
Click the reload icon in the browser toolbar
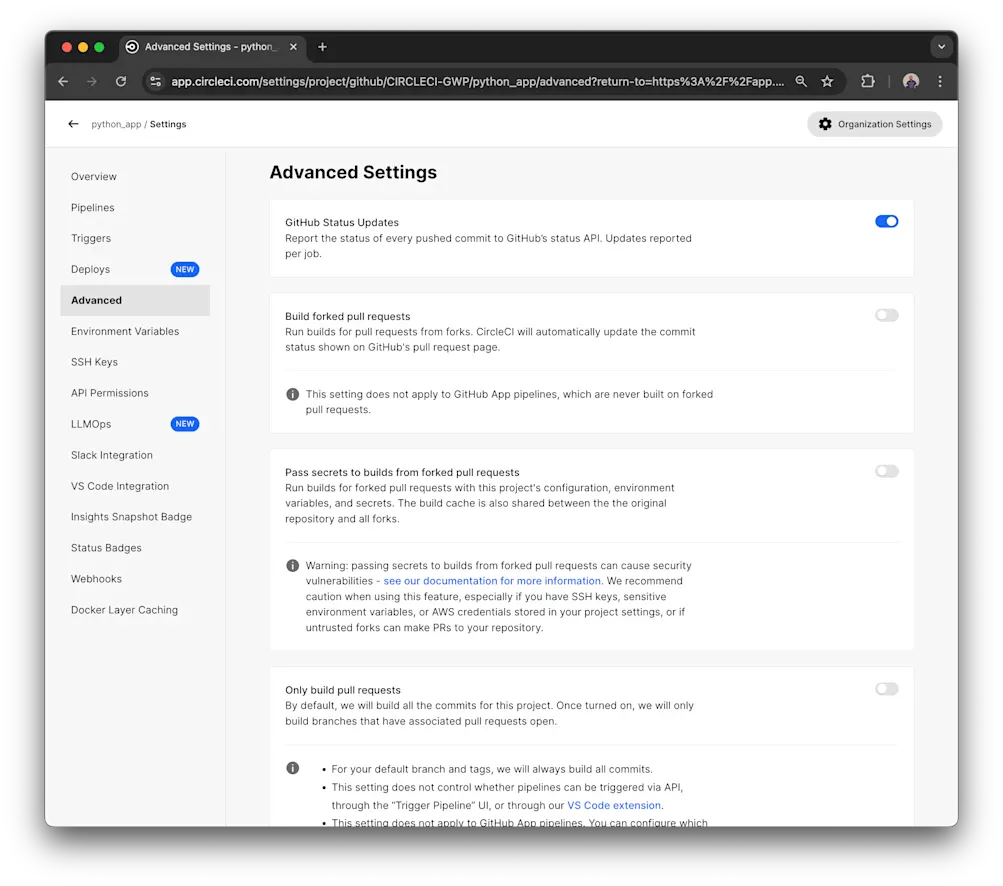coord(122,81)
